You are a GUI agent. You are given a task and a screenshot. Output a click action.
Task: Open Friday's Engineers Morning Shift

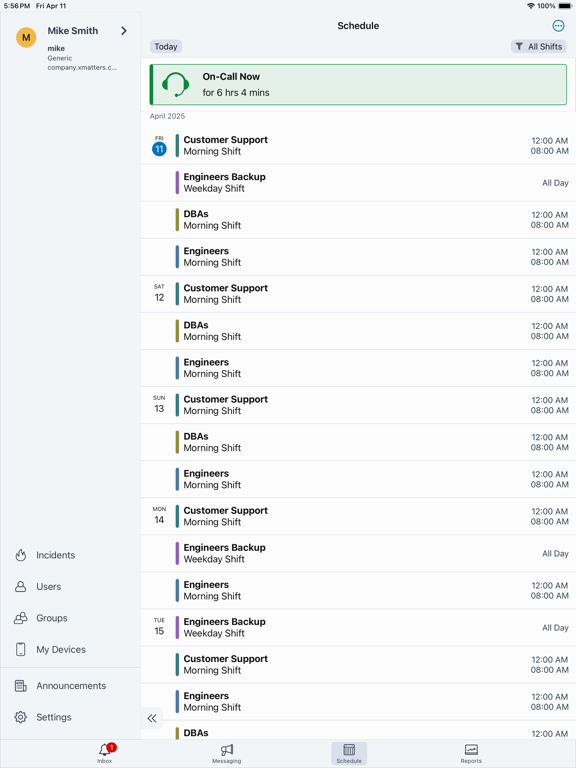(358, 257)
